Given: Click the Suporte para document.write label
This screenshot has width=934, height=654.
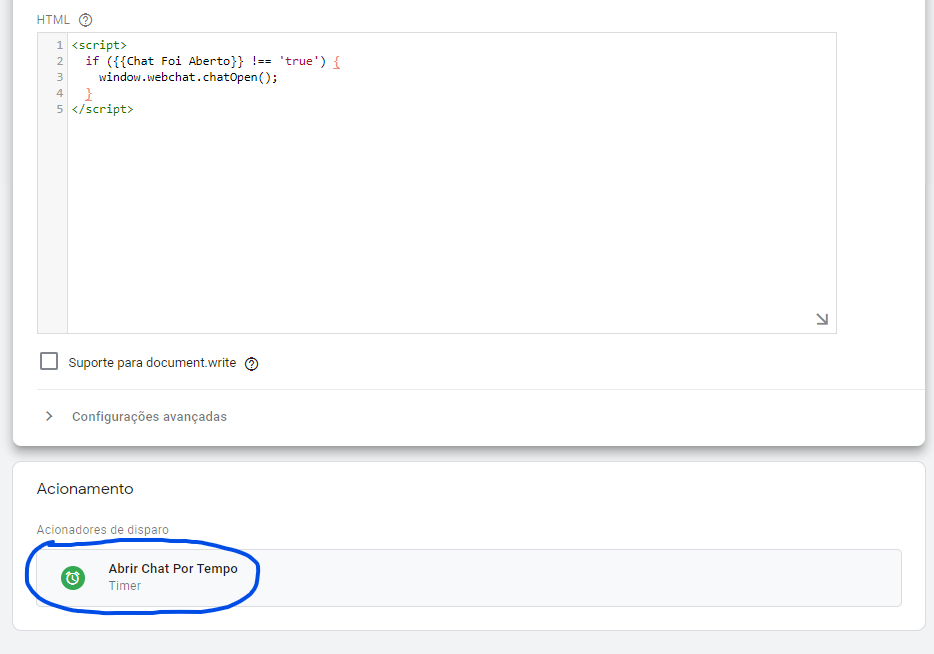Looking at the screenshot, I should click(152, 363).
